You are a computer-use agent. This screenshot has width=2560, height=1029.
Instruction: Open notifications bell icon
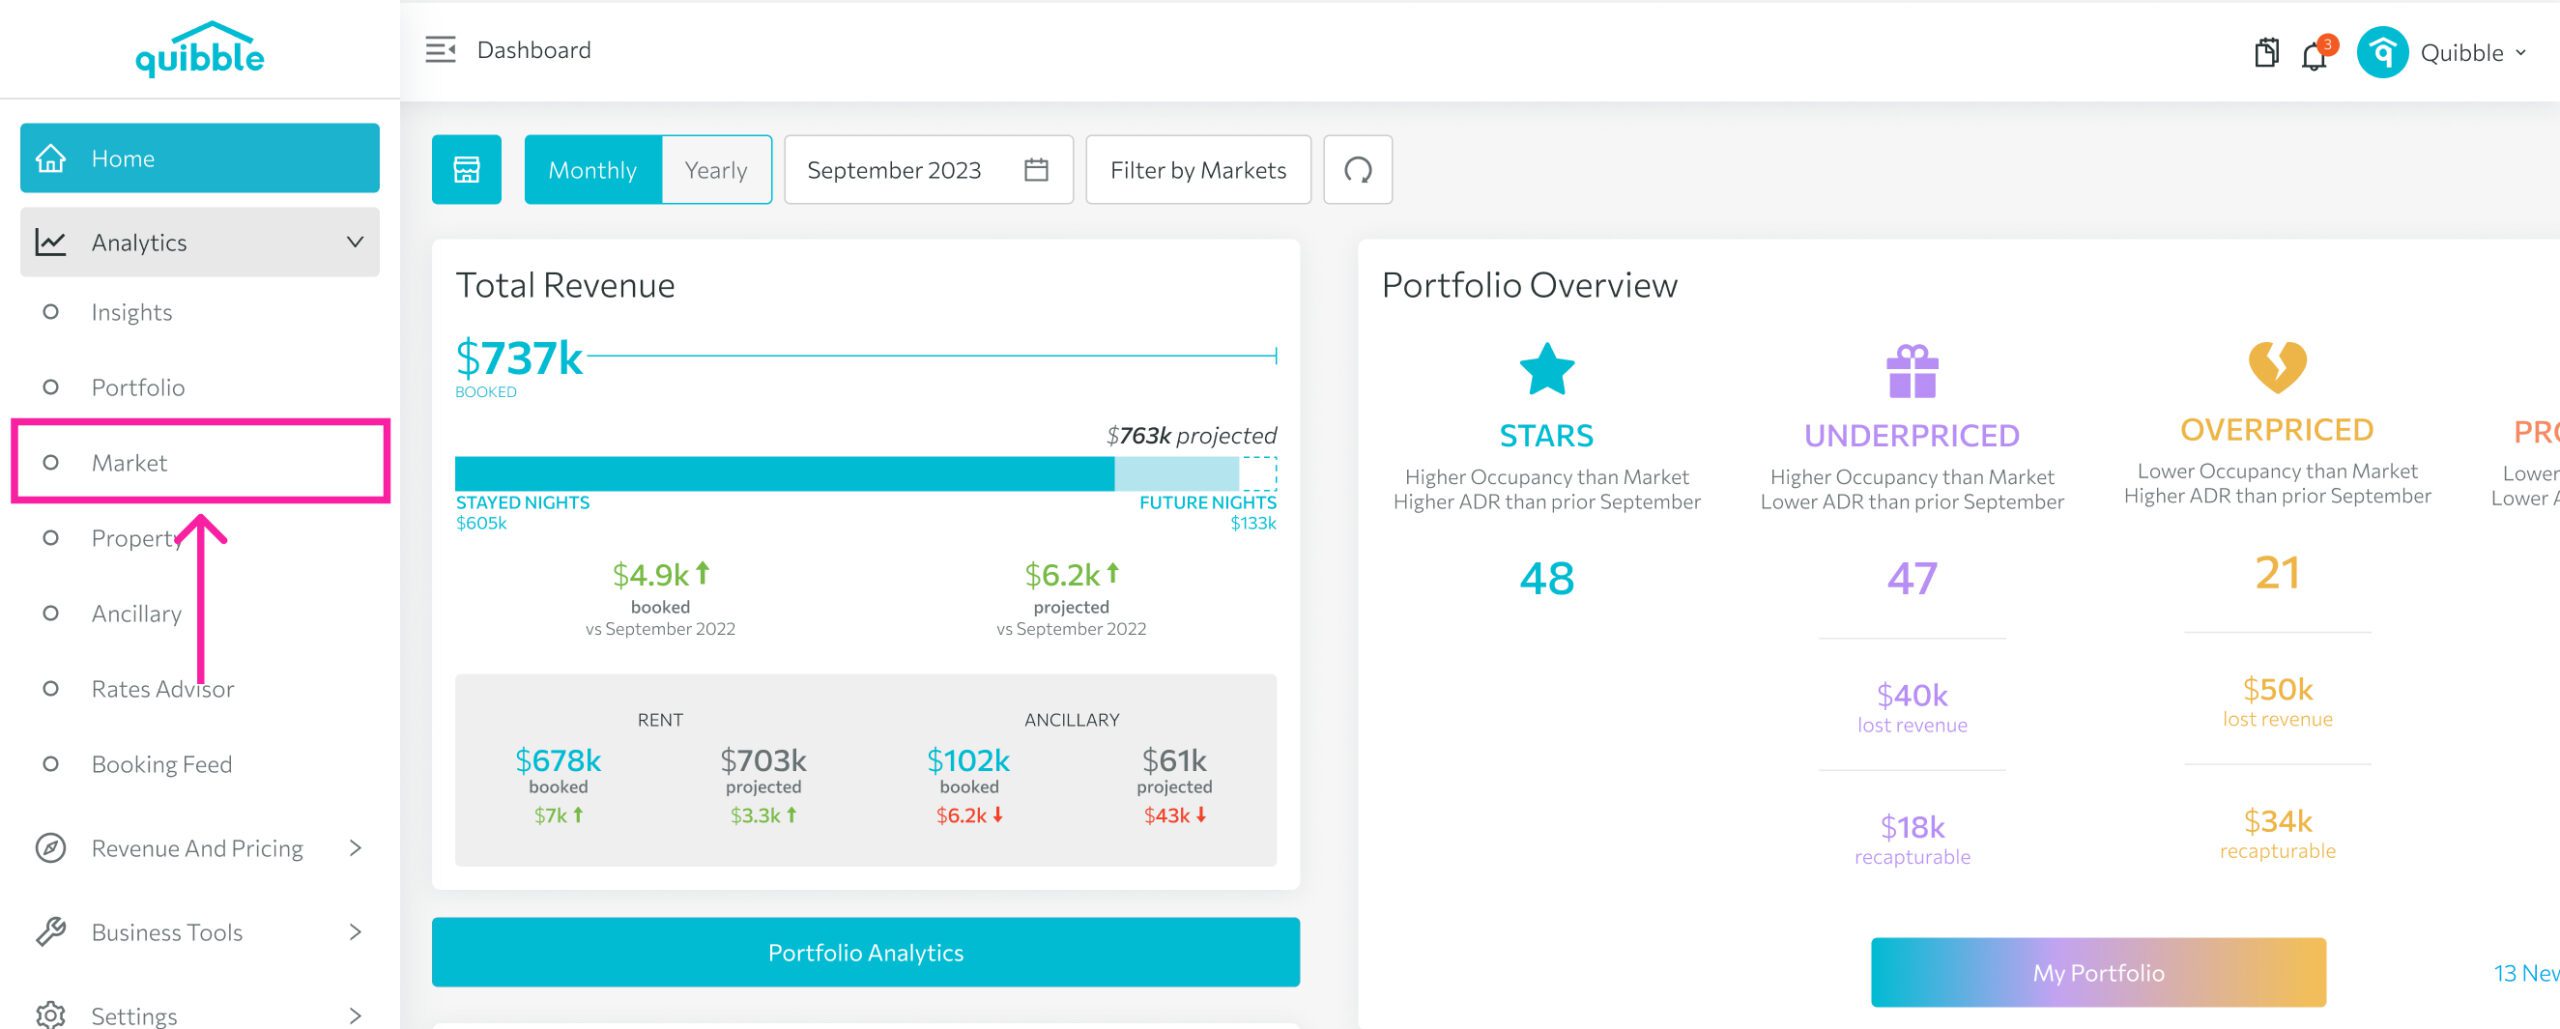(2315, 54)
